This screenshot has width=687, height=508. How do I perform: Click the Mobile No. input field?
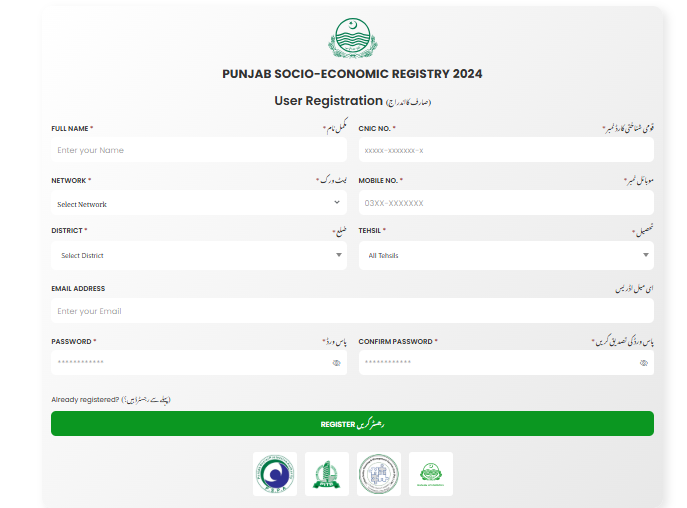(x=506, y=203)
